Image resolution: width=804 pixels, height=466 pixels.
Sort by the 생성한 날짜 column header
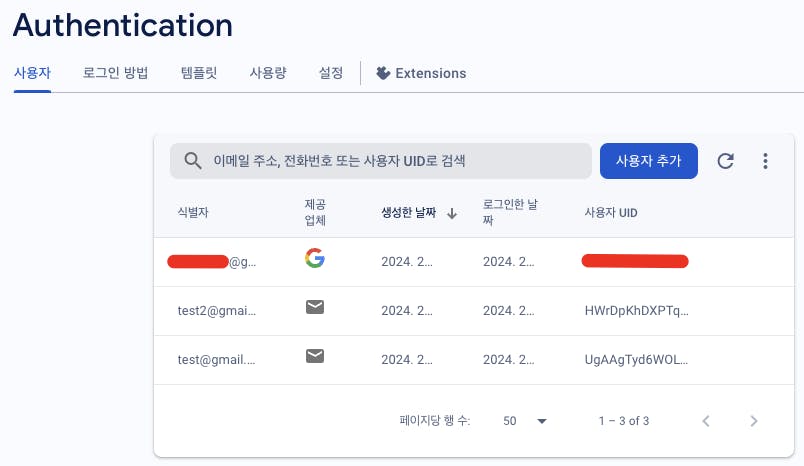[x=408, y=213]
